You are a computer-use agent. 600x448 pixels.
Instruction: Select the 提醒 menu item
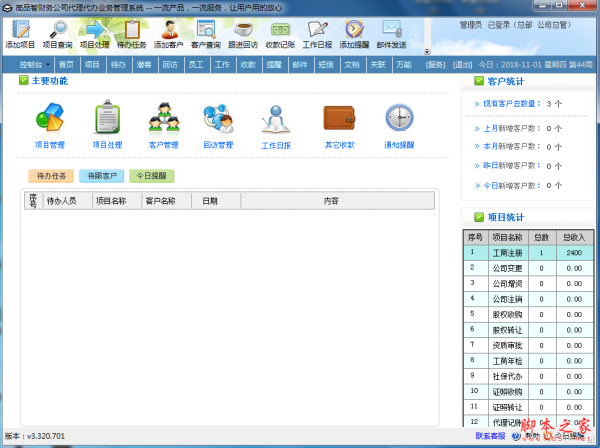click(x=274, y=65)
